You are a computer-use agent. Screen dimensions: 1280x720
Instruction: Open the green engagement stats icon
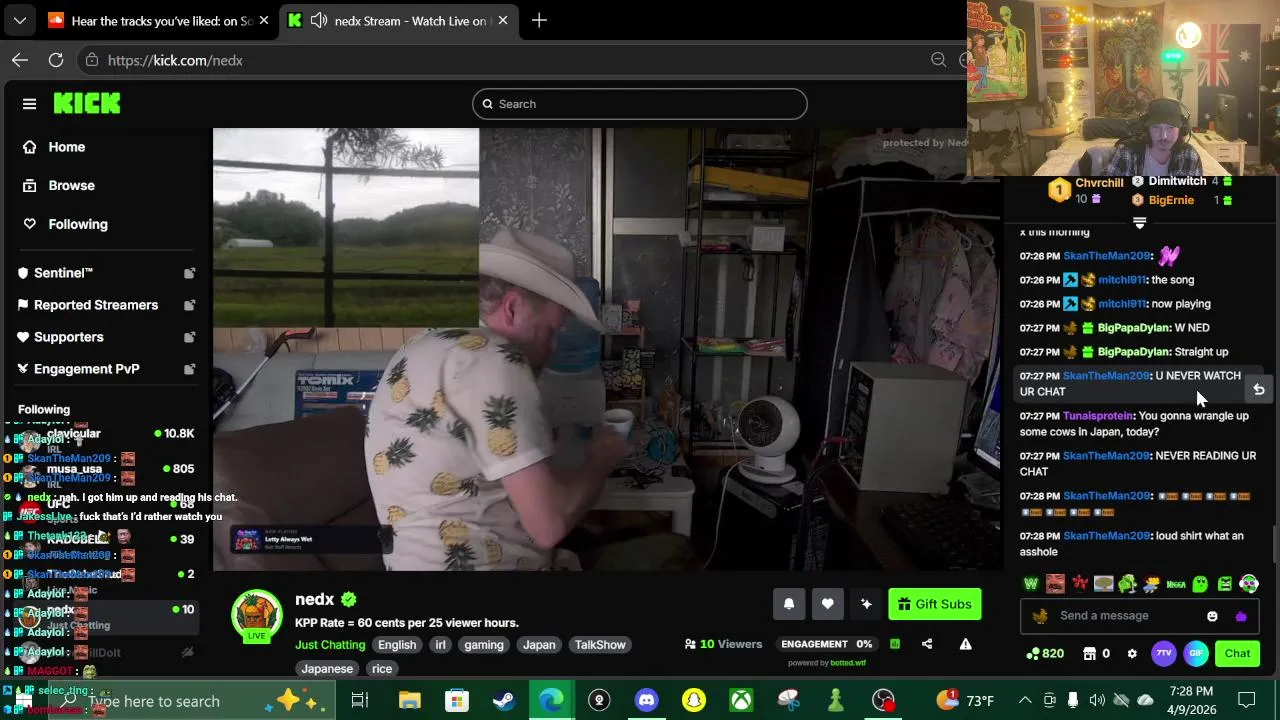tap(895, 644)
